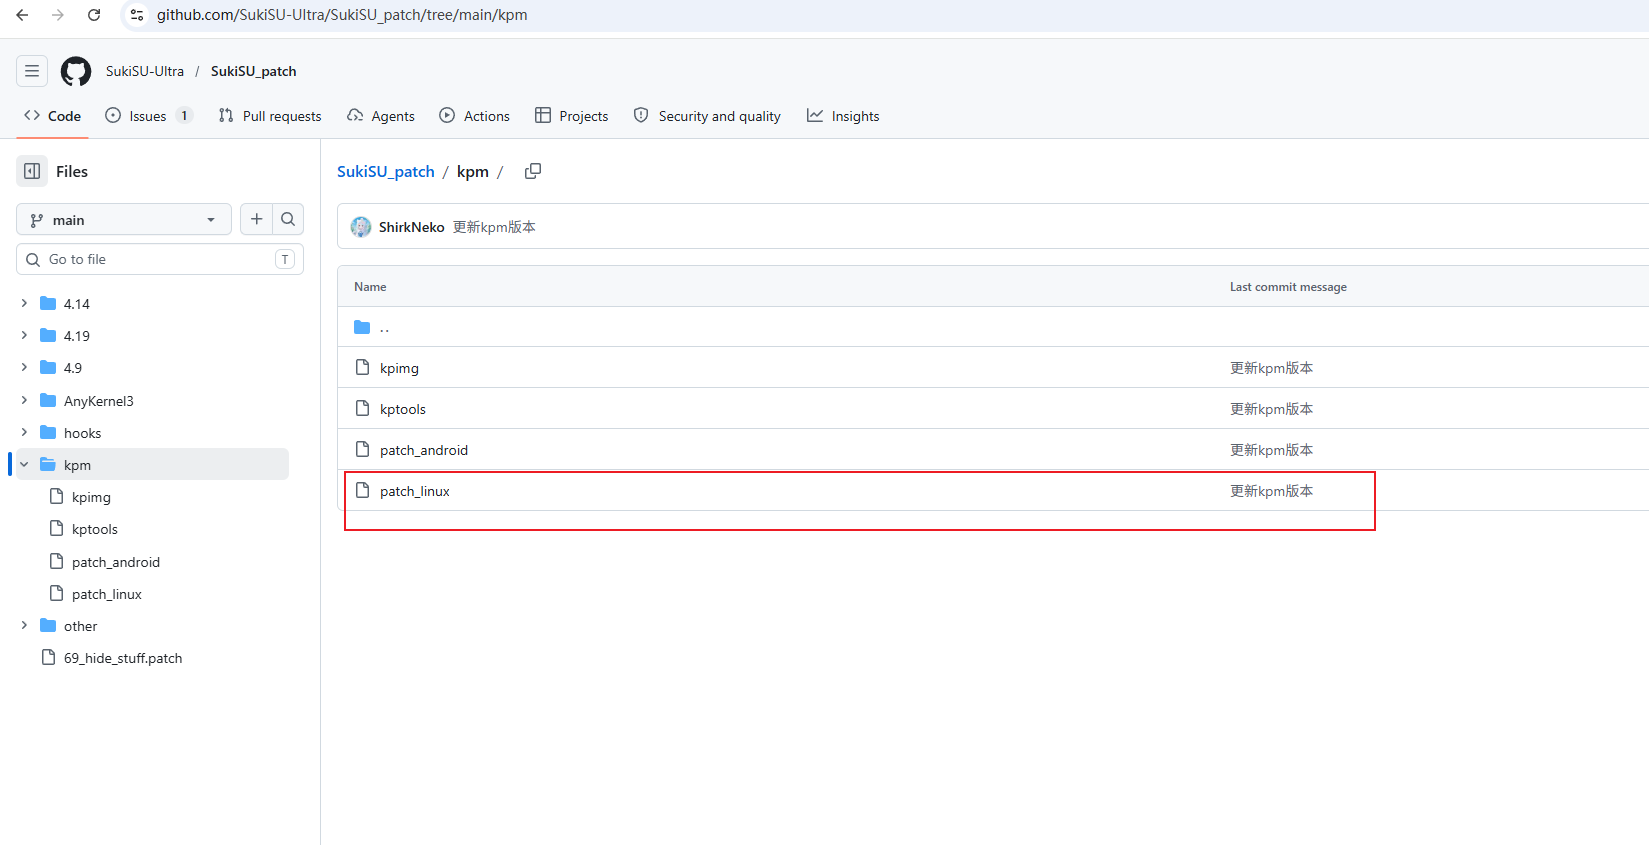The image size is (1649, 845).
Task: Open the AnyKernel3 folder in the tree
Action: 99,401
